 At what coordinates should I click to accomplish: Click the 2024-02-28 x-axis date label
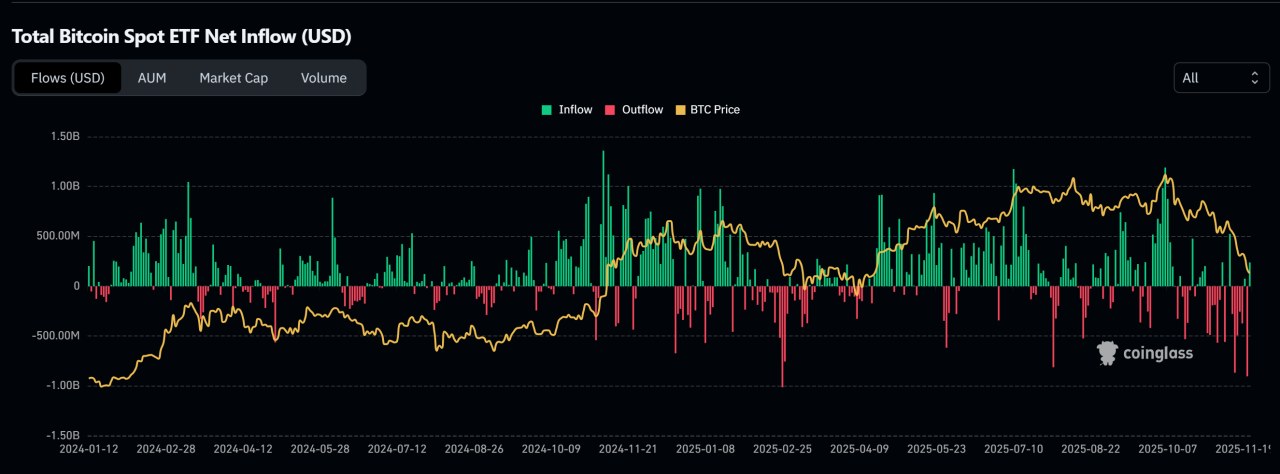[x=168, y=450]
